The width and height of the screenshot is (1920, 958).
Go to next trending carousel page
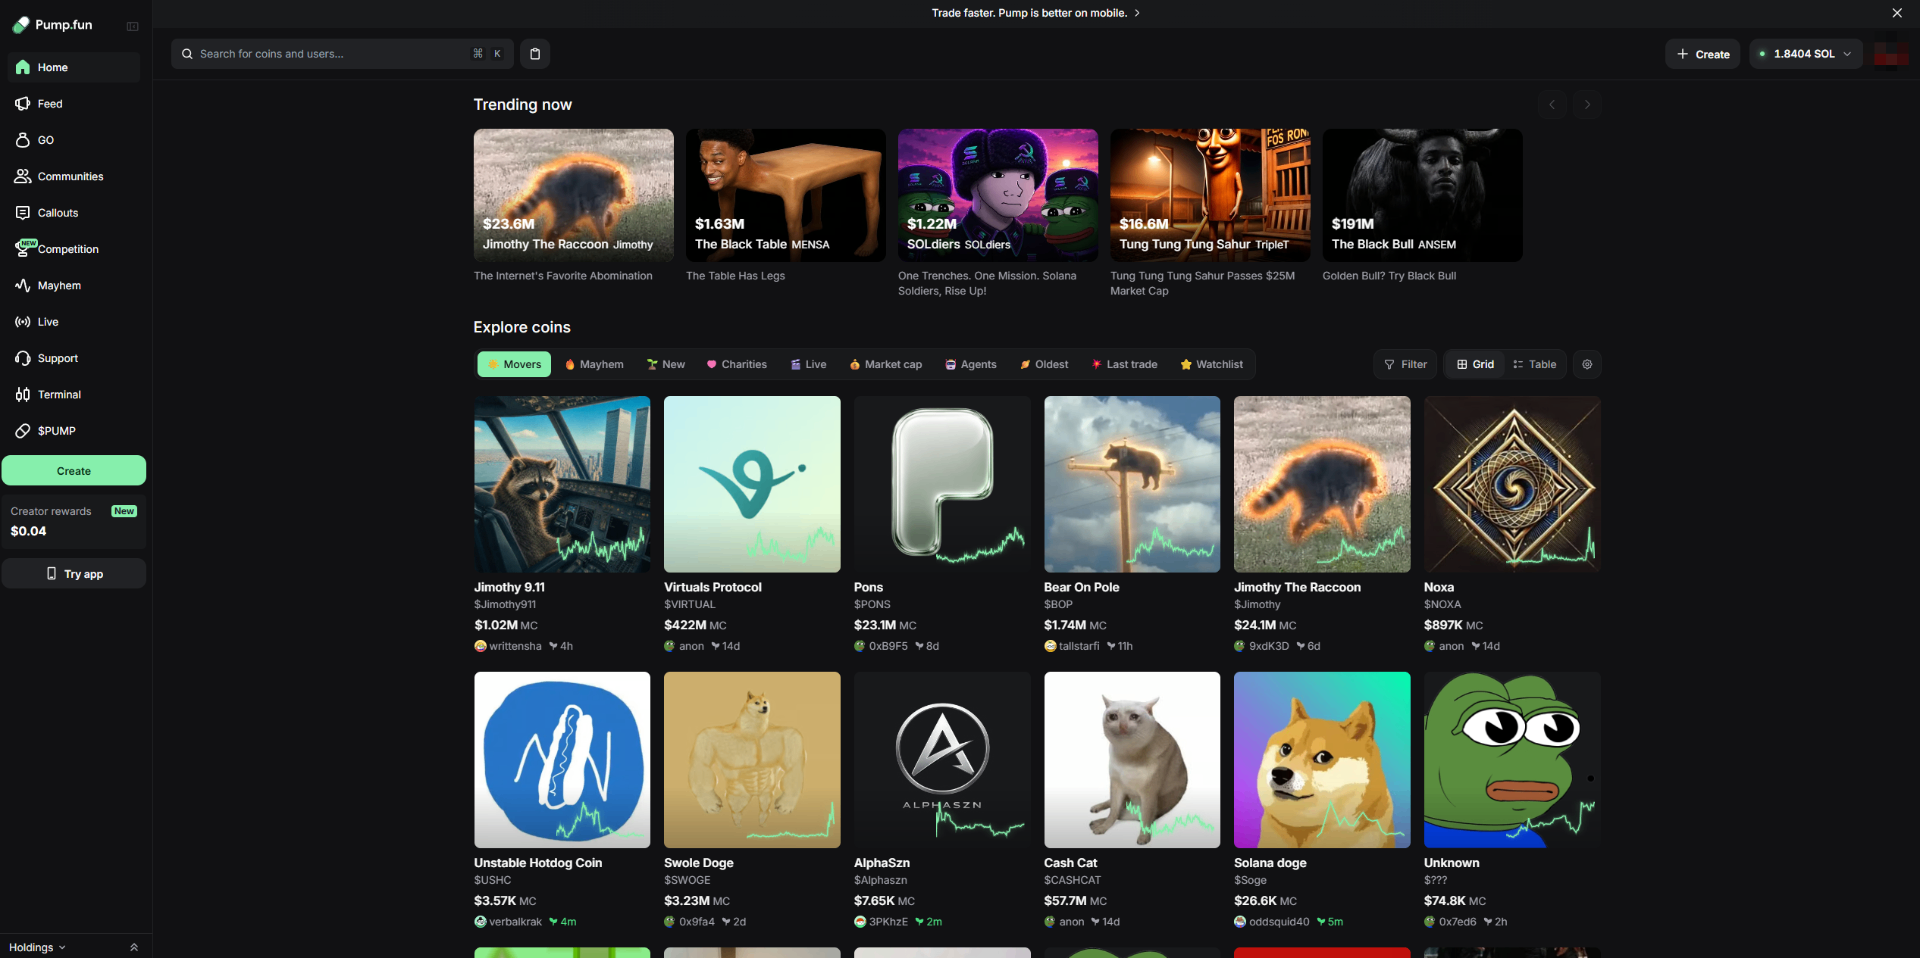point(1587,104)
